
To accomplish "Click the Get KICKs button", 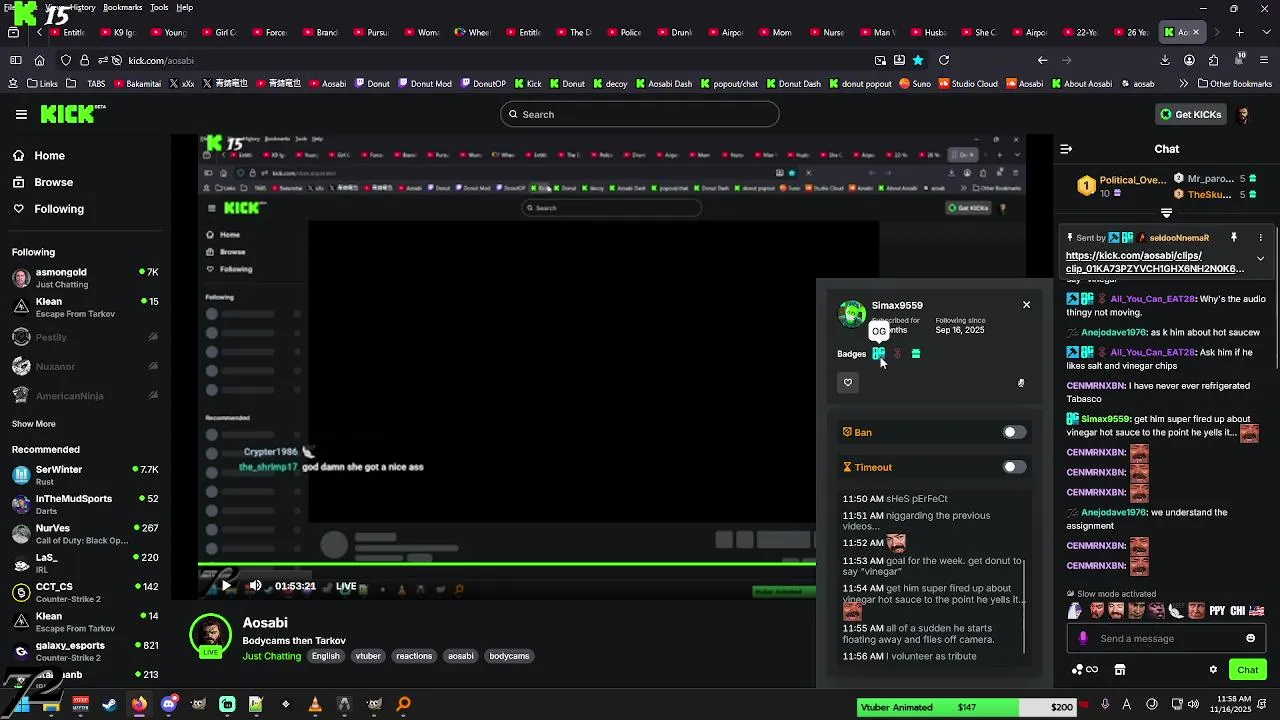I will [x=1191, y=114].
